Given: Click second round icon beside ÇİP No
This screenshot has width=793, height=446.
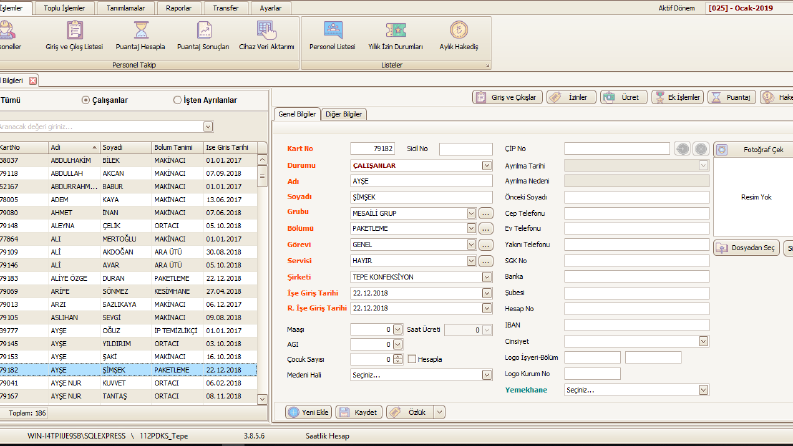Looking at the screenshot, I should pos(701,149).
